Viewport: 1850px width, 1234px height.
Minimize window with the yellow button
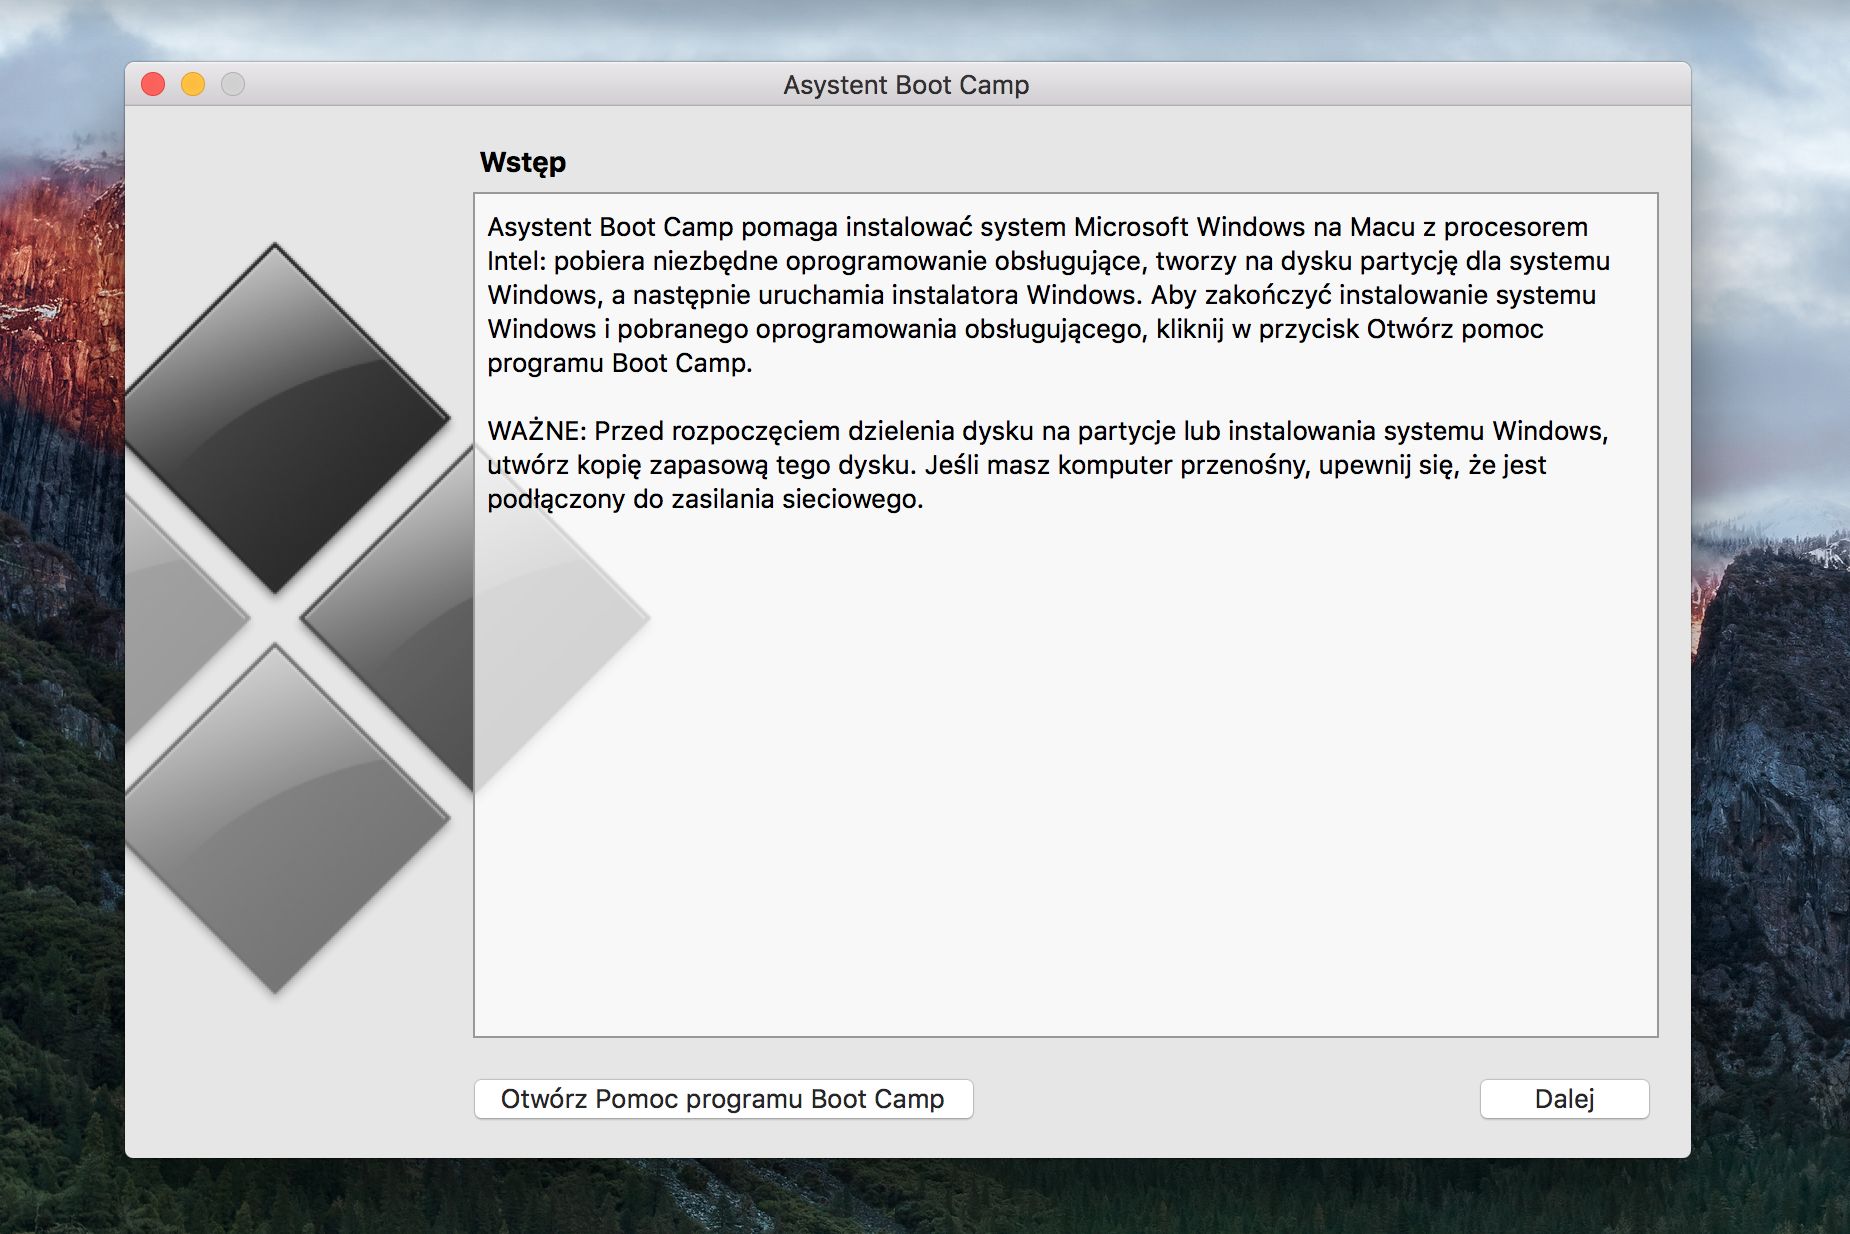pos(193,84)
